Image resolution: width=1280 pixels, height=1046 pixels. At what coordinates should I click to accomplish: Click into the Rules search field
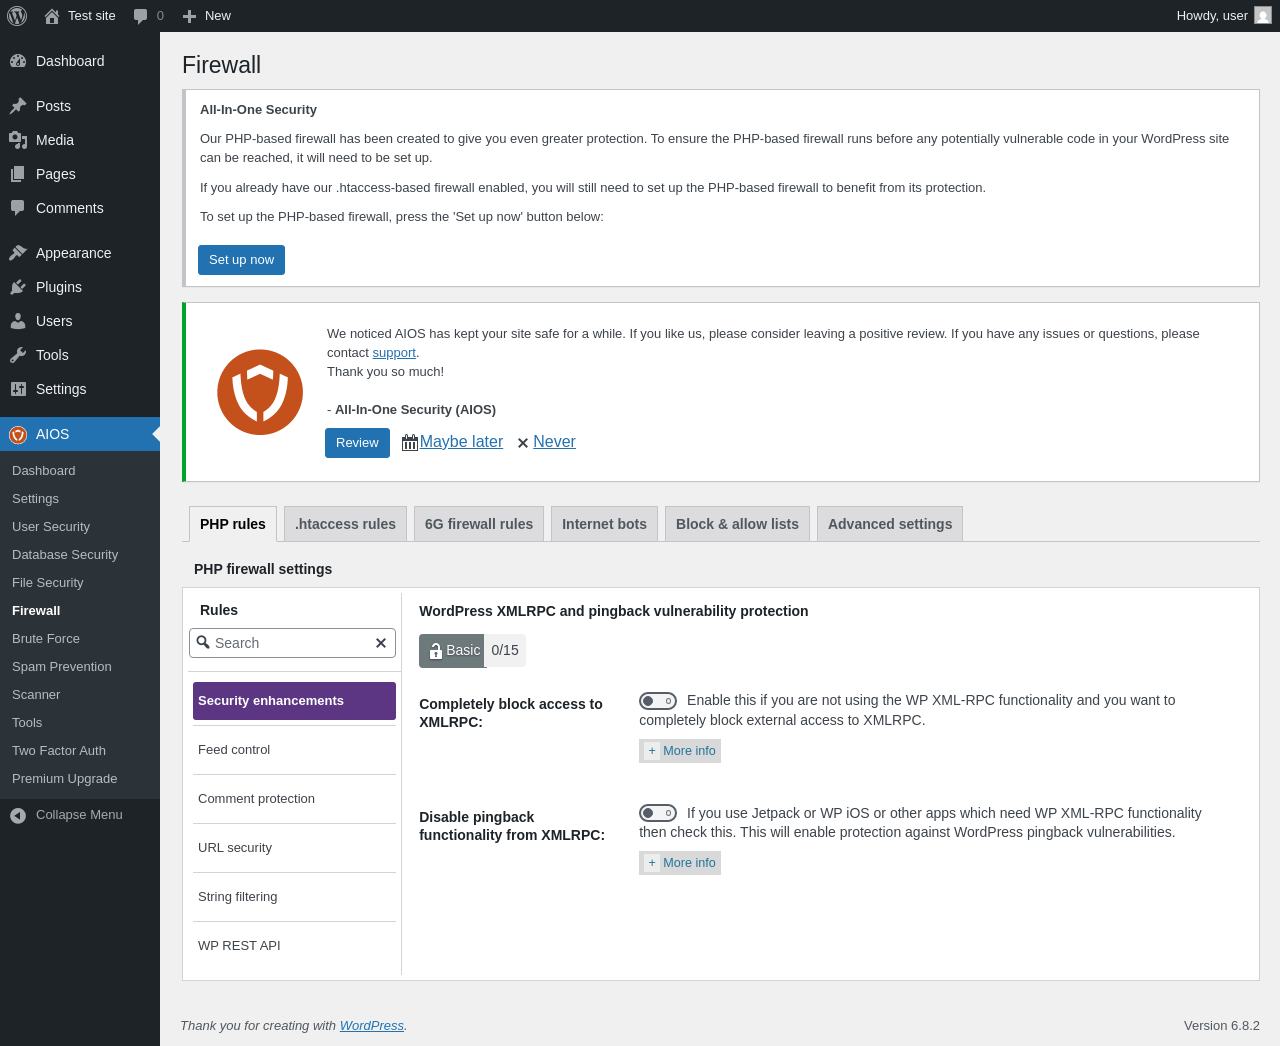coord(292,643)
